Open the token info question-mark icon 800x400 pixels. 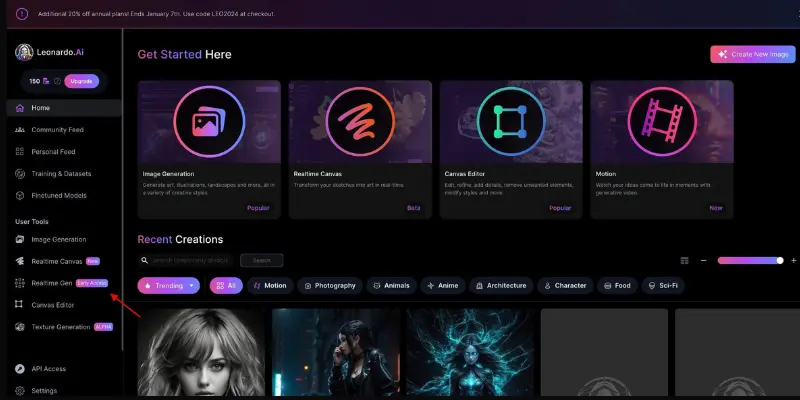(57, 81)
